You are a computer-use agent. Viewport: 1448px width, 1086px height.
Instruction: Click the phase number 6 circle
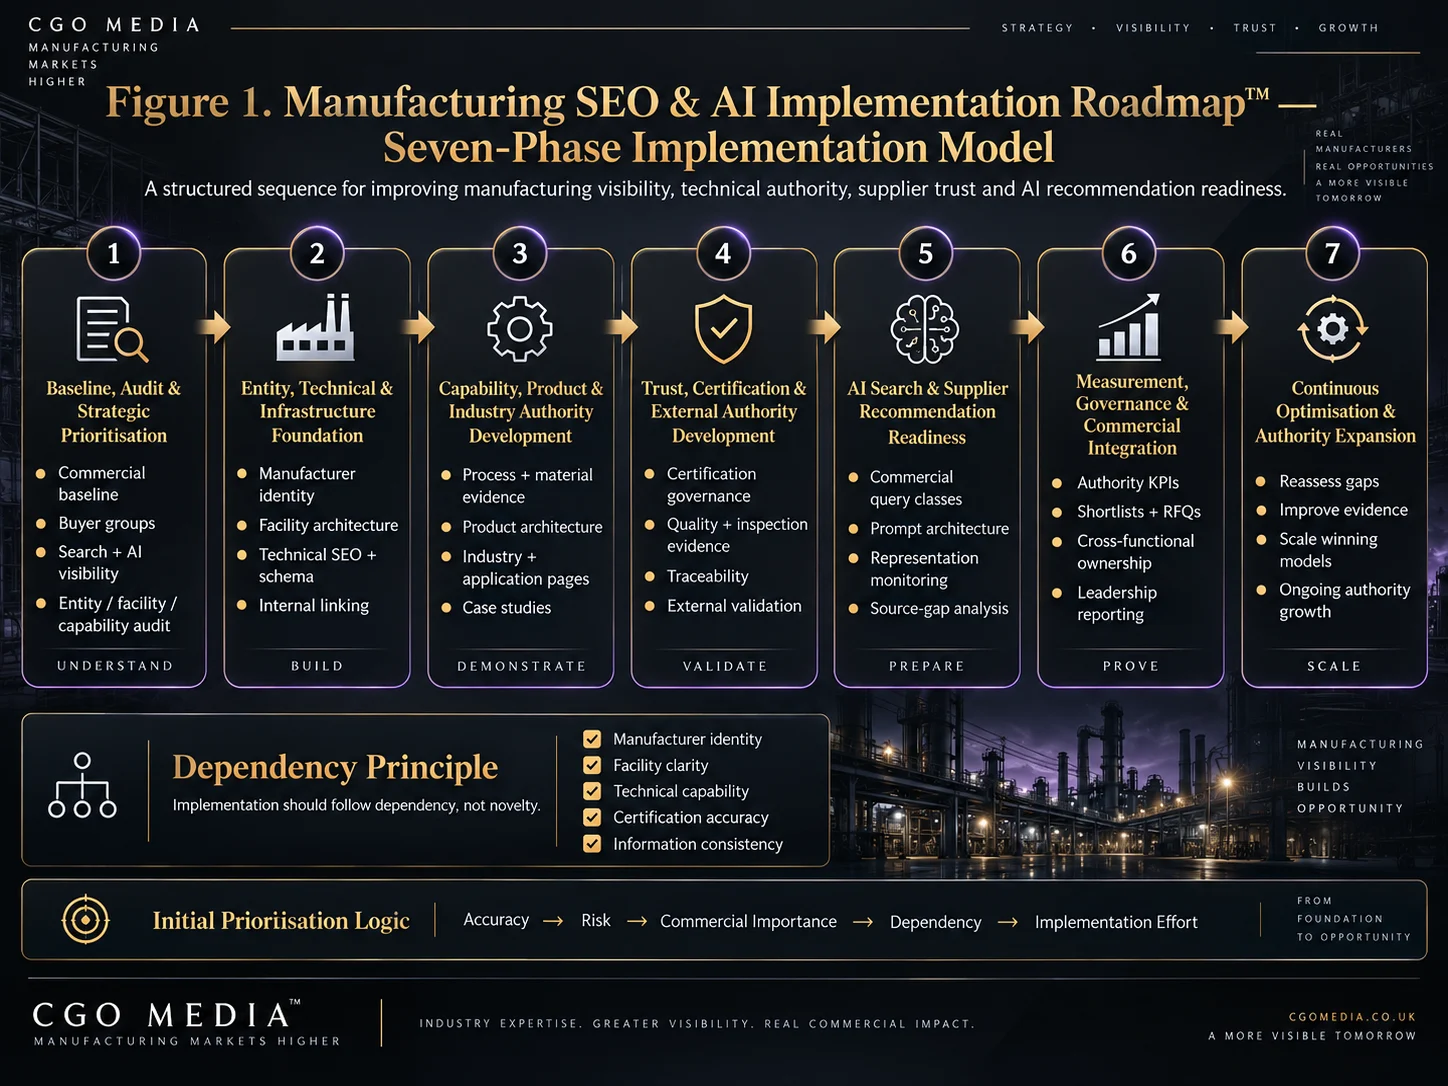click(x=1129, y=254)
